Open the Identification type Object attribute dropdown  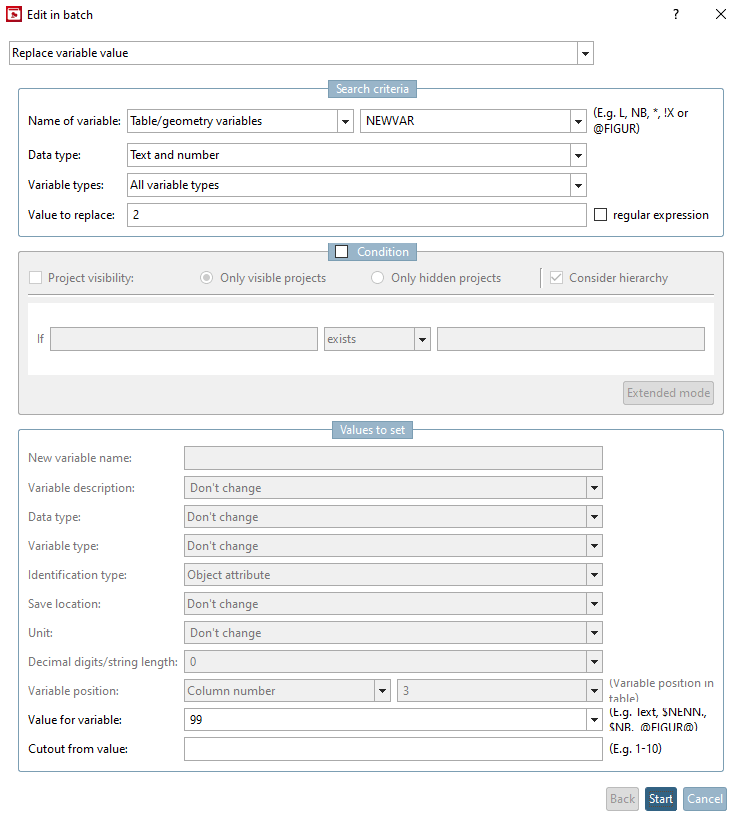coord(595,575)
